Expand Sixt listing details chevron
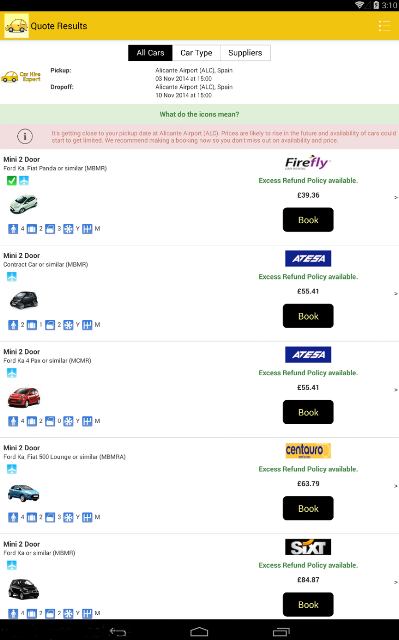Image resolution: width=399 pixels, height=640 pixels. point(395,582)
